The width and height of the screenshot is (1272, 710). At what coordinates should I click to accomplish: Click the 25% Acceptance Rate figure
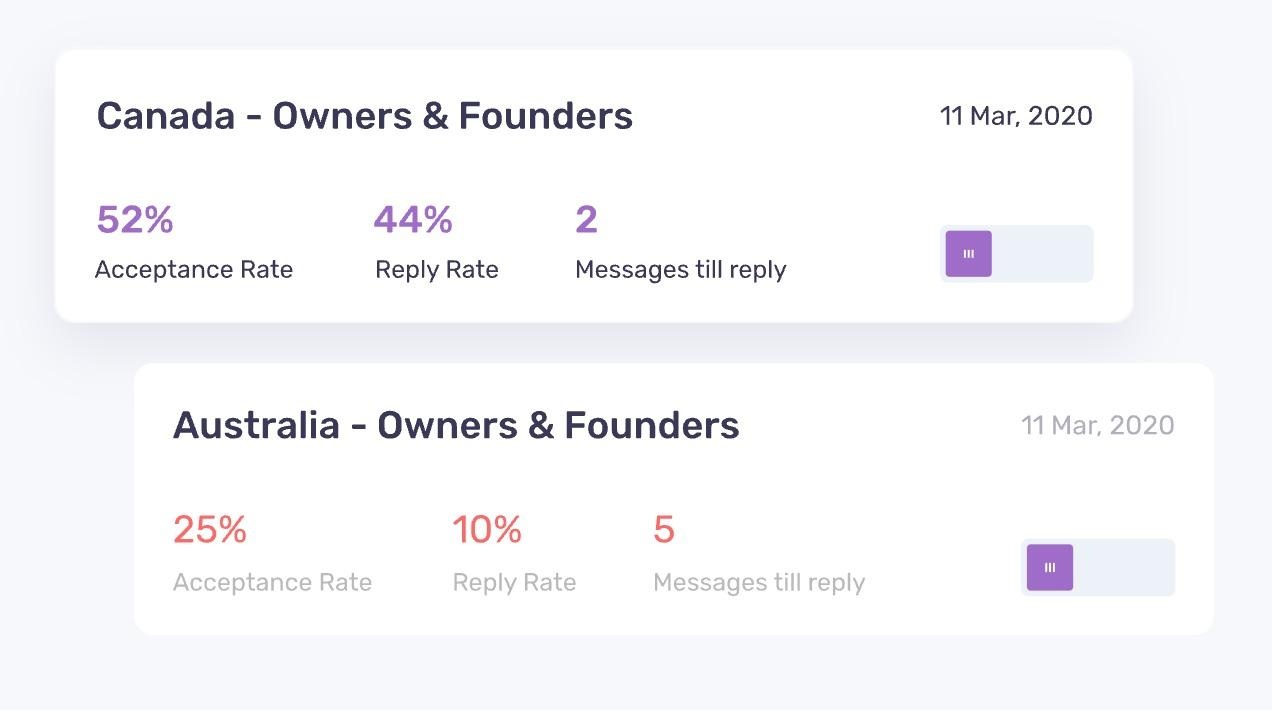pos(210,529)
